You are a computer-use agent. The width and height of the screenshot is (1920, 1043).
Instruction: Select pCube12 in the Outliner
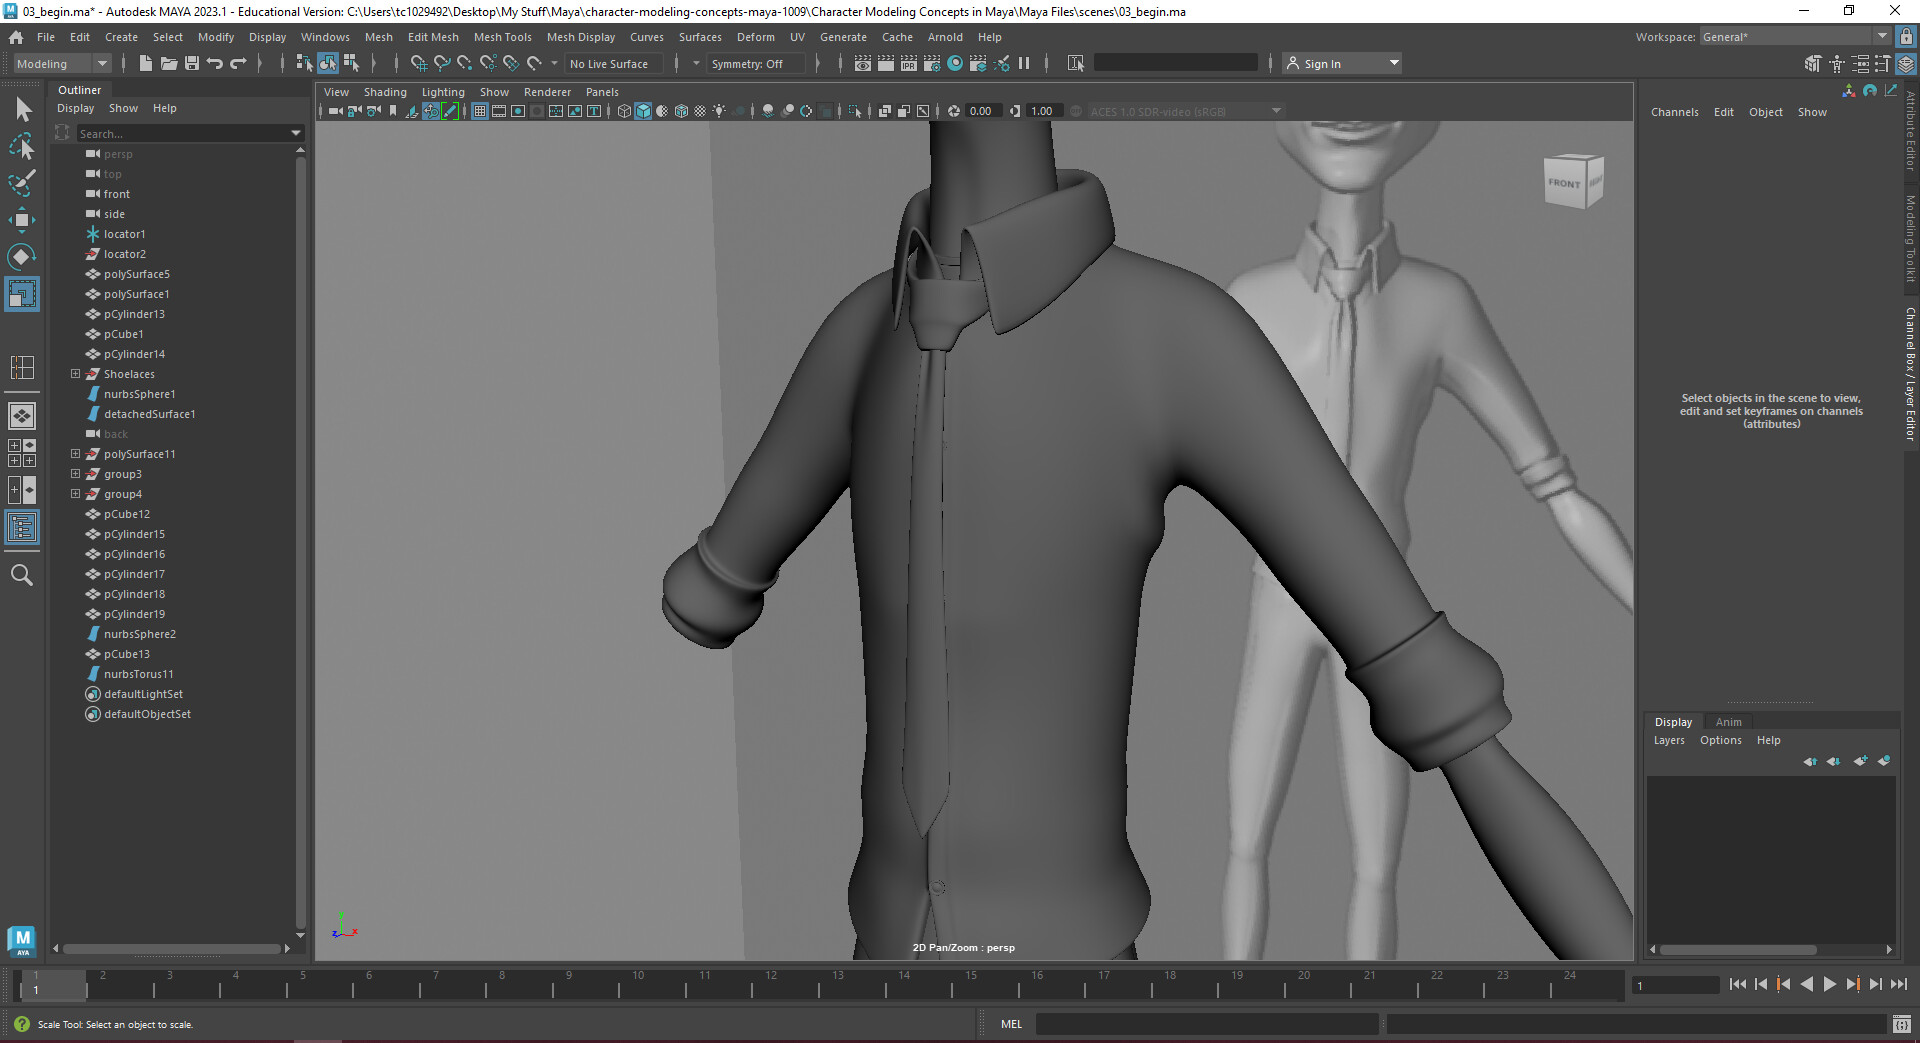126,514
